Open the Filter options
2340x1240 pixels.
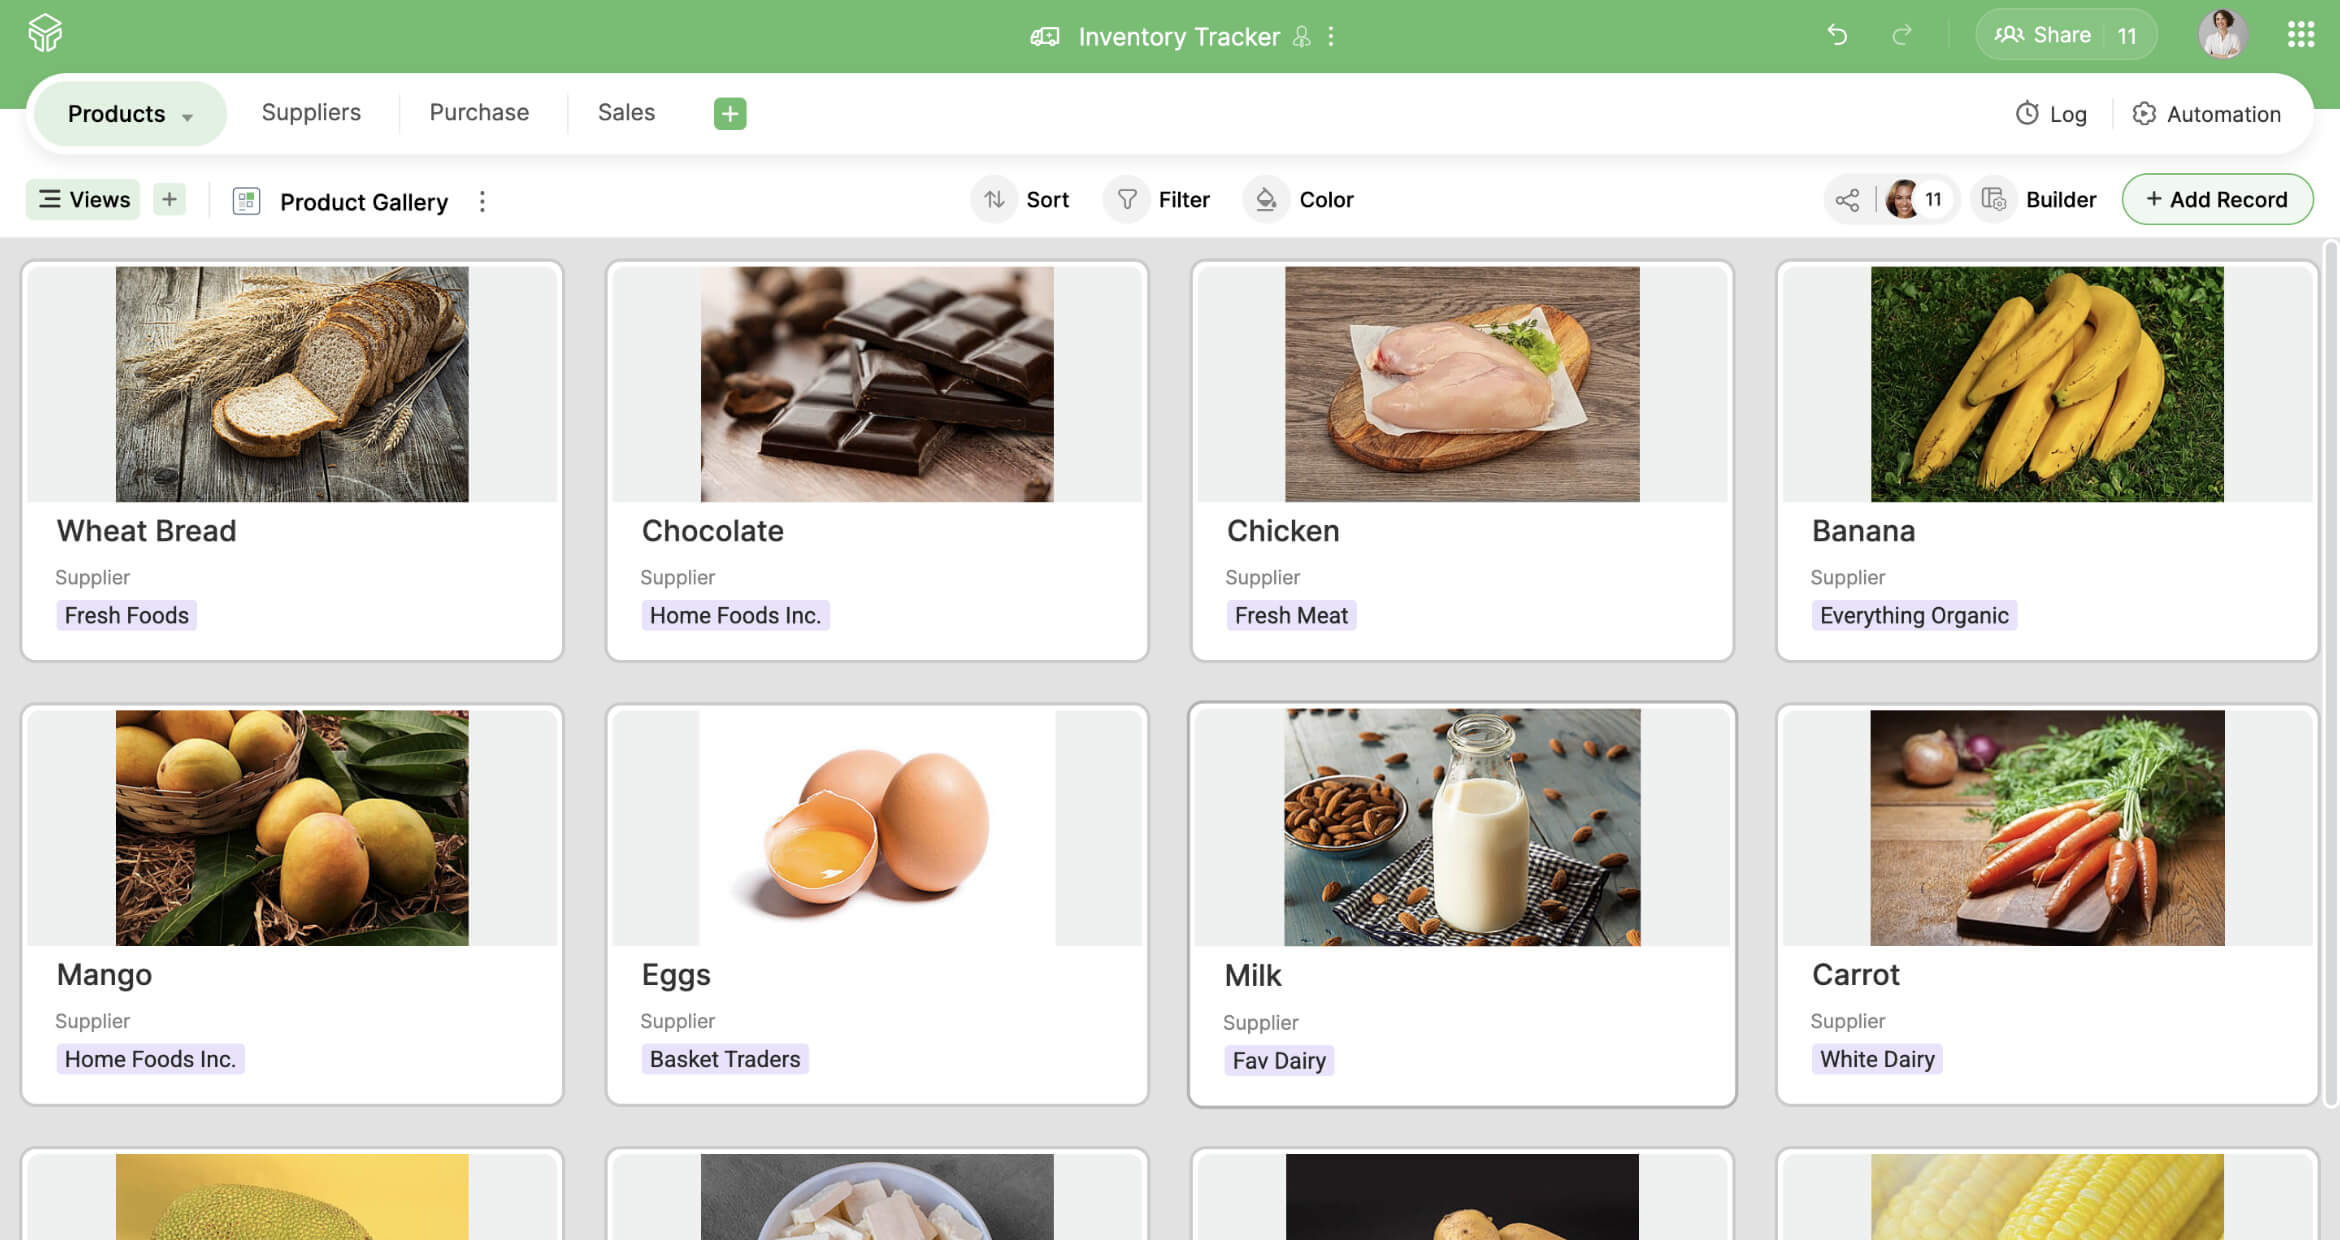[x=1159, y=199]
